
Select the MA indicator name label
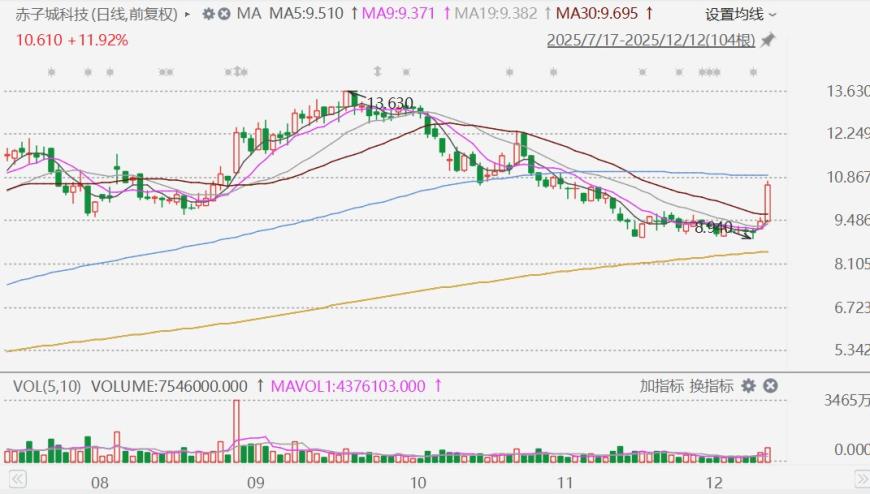[x=245, y=14]
